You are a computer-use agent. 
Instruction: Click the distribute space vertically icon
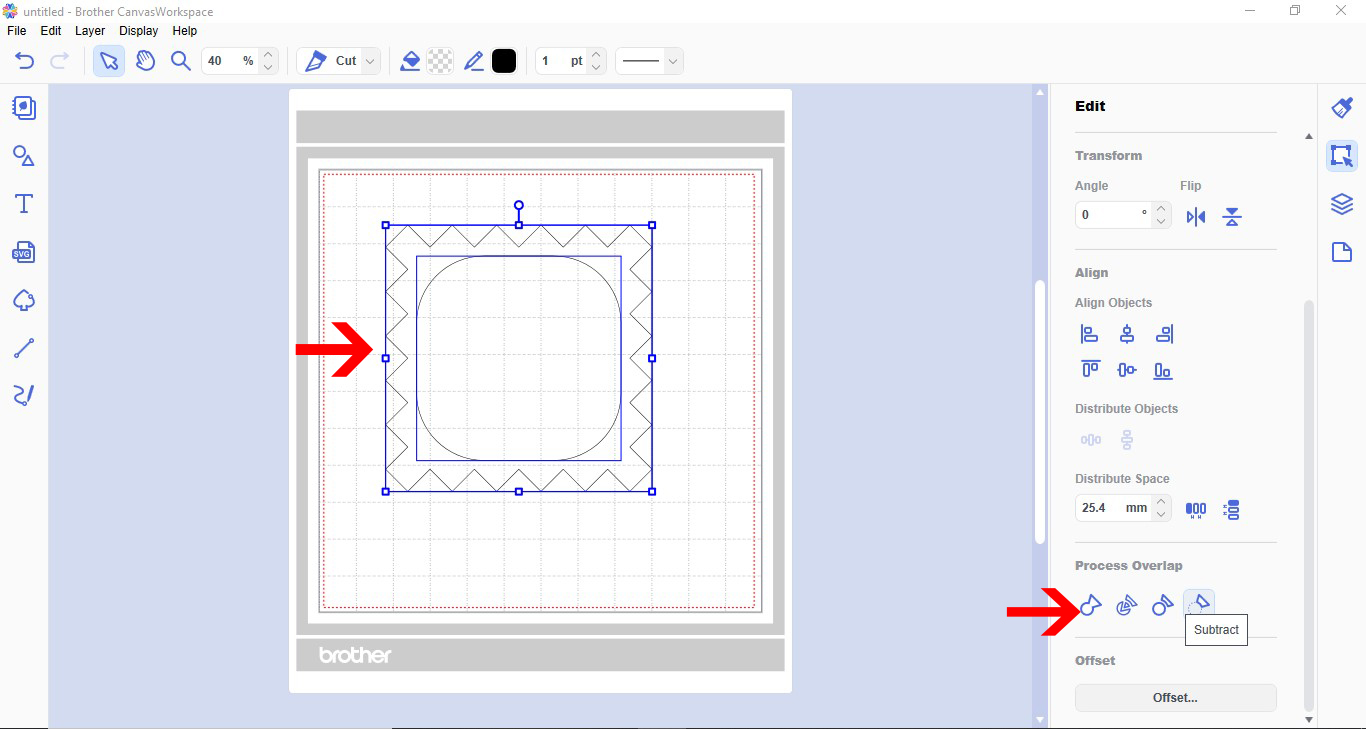tap(1232, 509)
